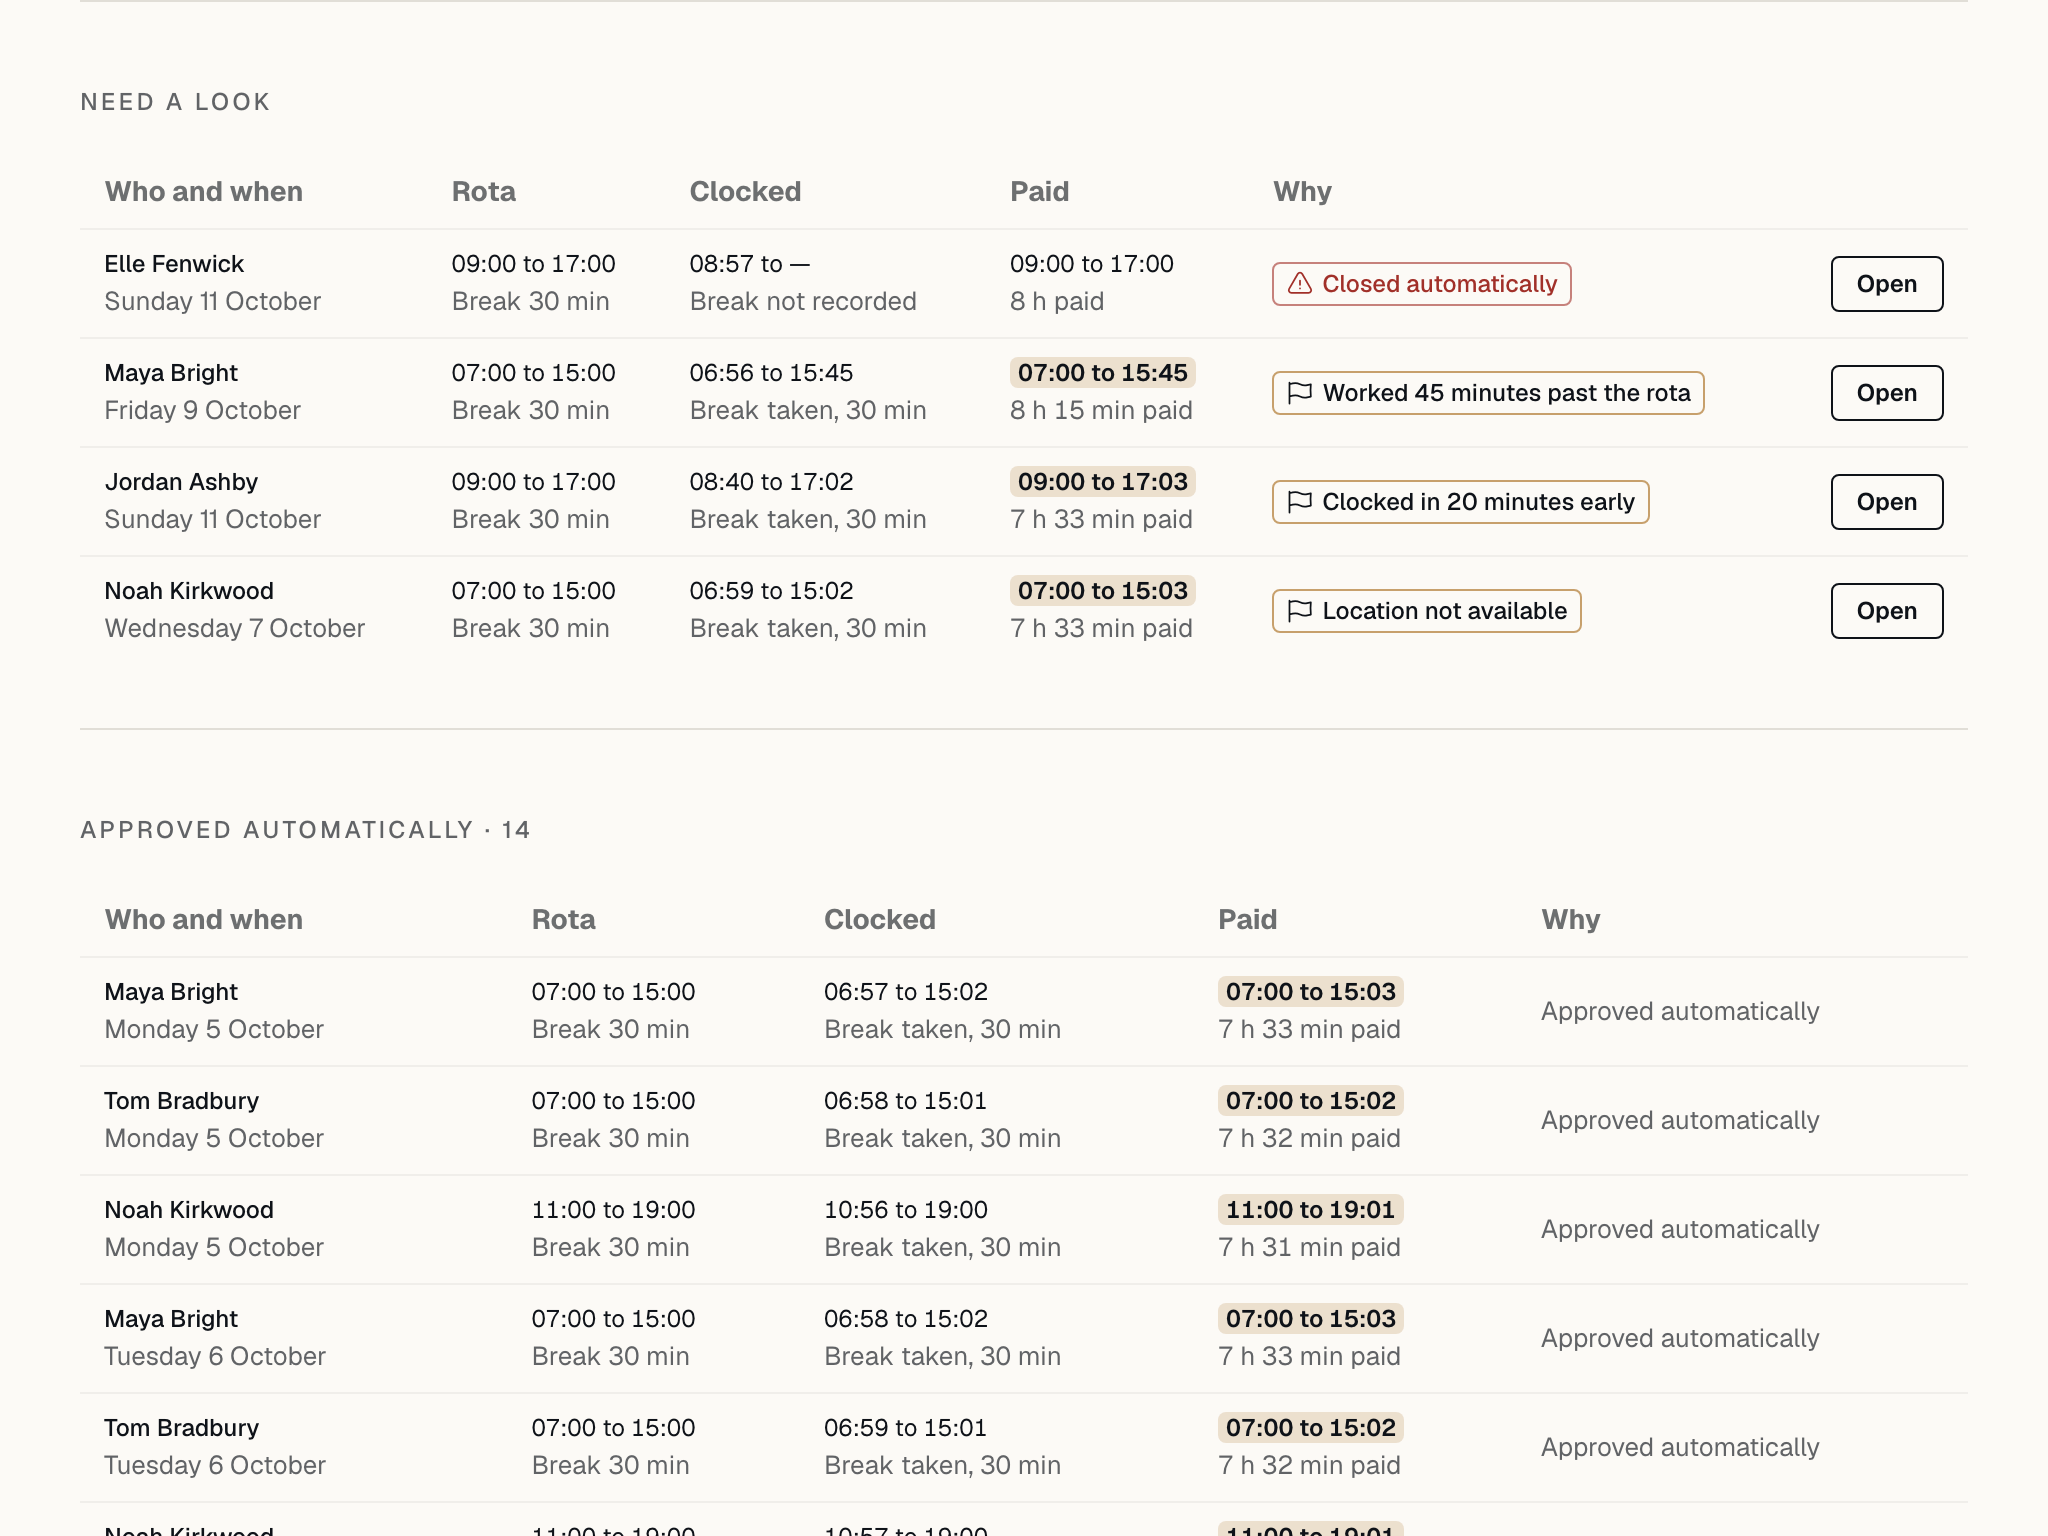Click 8 h 15 min paid value
Viewport: 2048px width, 1536px height.
pos(1101,411)
